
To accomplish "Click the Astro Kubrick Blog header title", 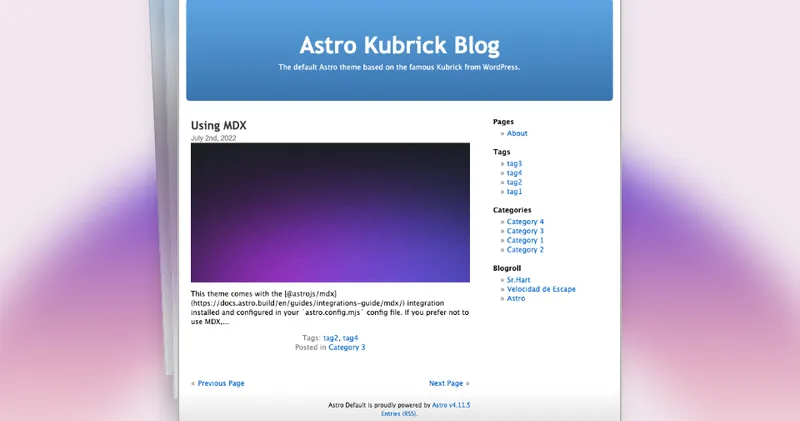I will 399,45.
